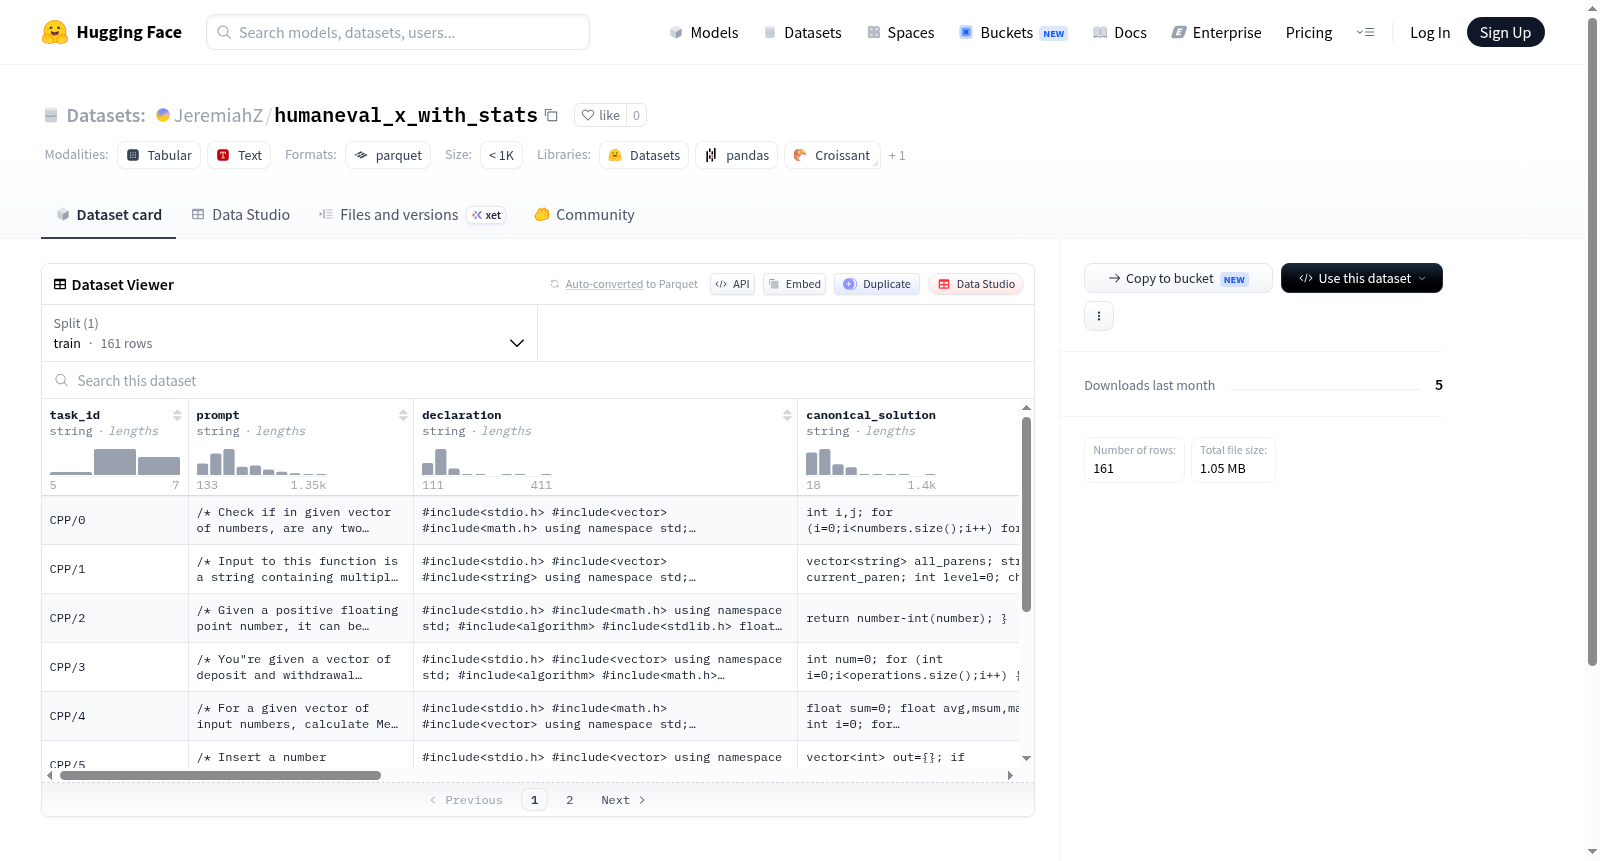Select the declaration length histogram

487,462
